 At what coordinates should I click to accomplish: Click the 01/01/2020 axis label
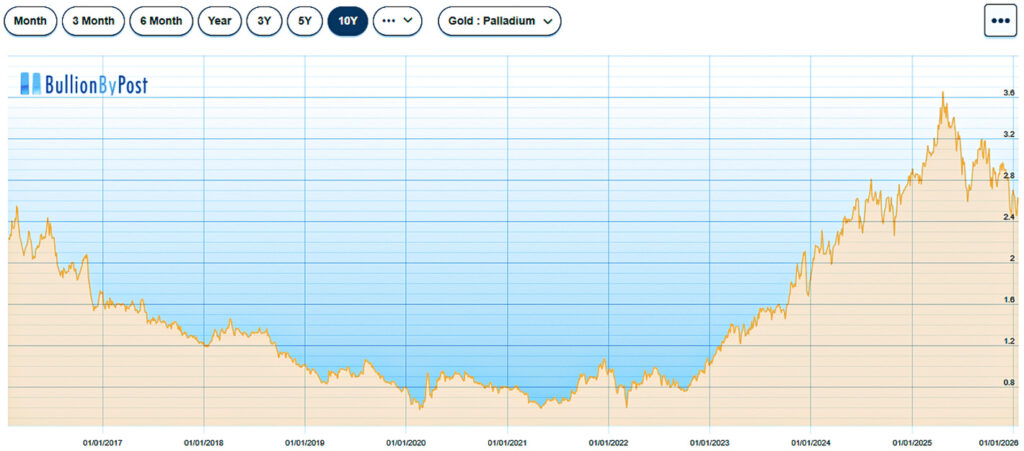[x=406, y=443]
